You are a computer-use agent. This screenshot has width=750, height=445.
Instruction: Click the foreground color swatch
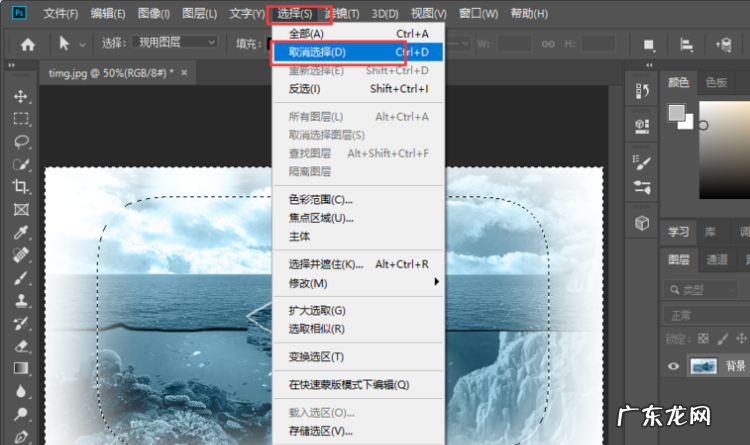(676, 113)
